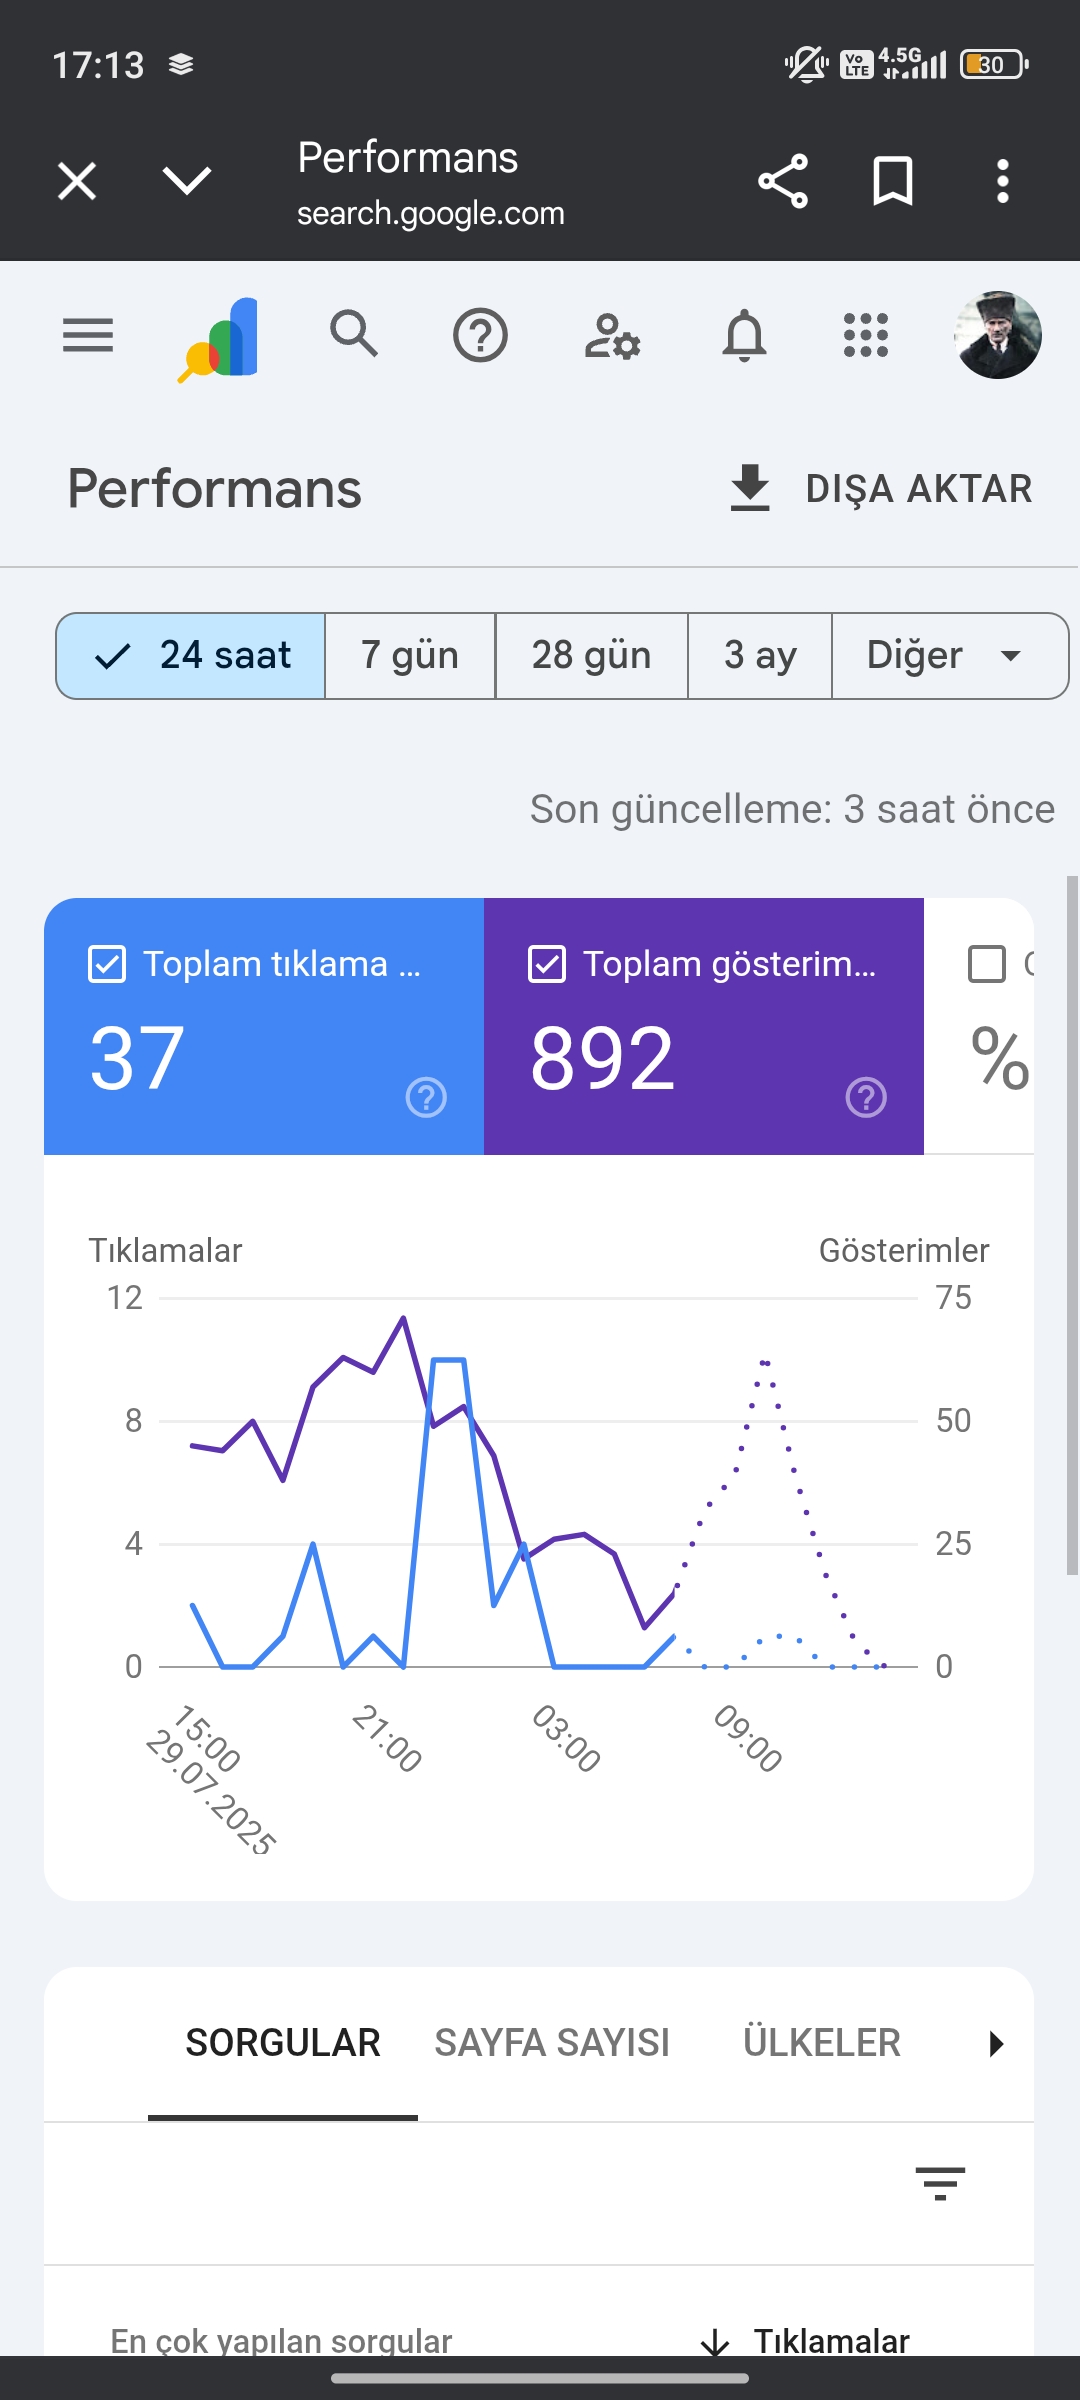Image resolution: width=1080 pixels, height=2400 pixels.
Task: Open the notifications bell
Action: (744, 335)
